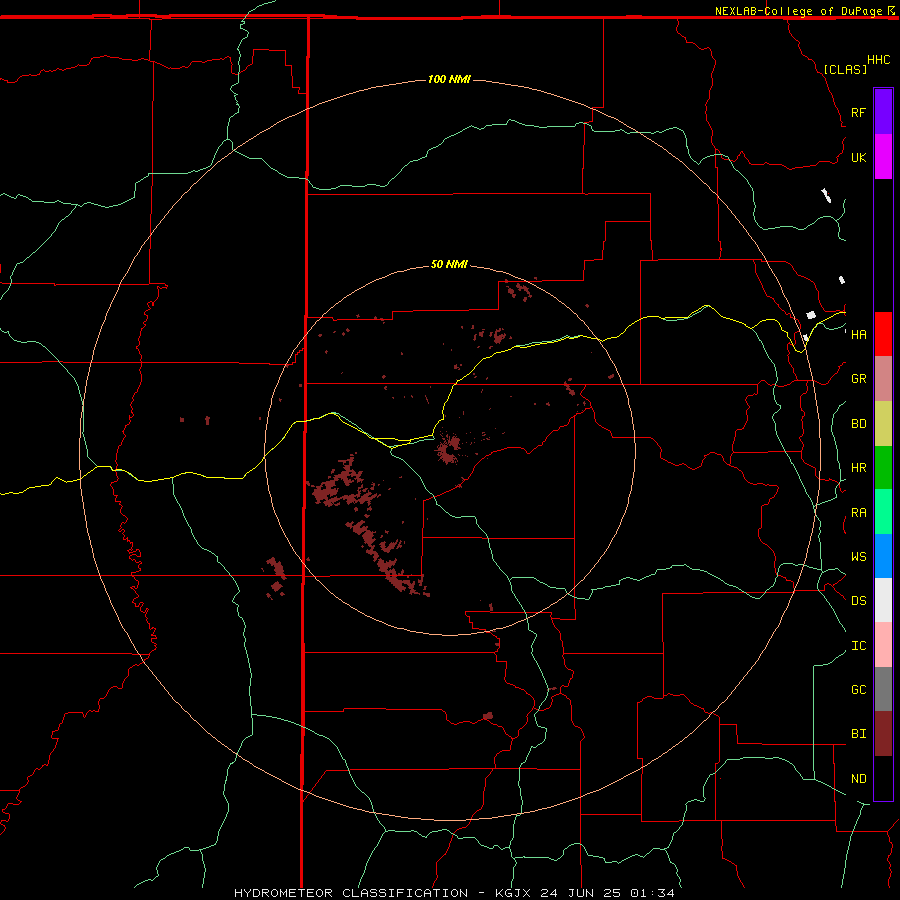Click the DS legend label
This screenshot has width=900, height=900.
tap(858, 601)
